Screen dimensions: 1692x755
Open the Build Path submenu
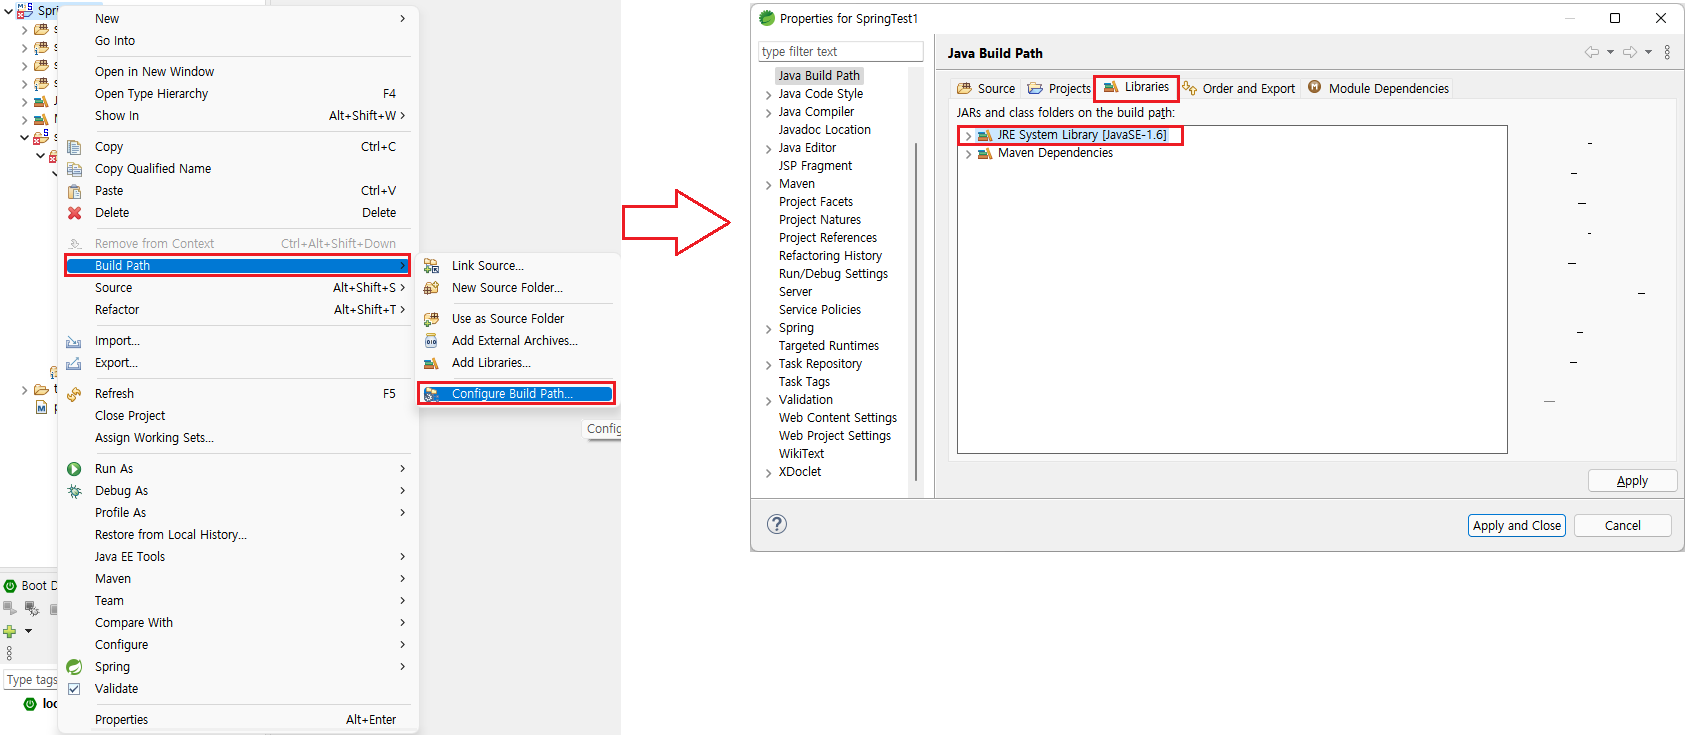click(238, 266)
